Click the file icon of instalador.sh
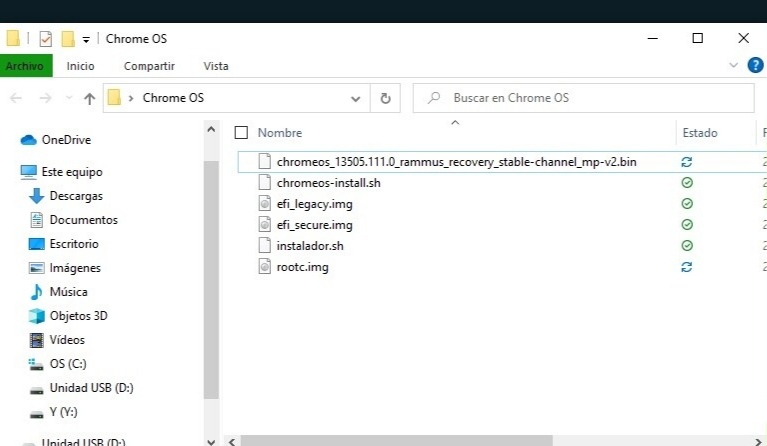Image resolution: width=767 pixels, height=446 pixels. 265,245
